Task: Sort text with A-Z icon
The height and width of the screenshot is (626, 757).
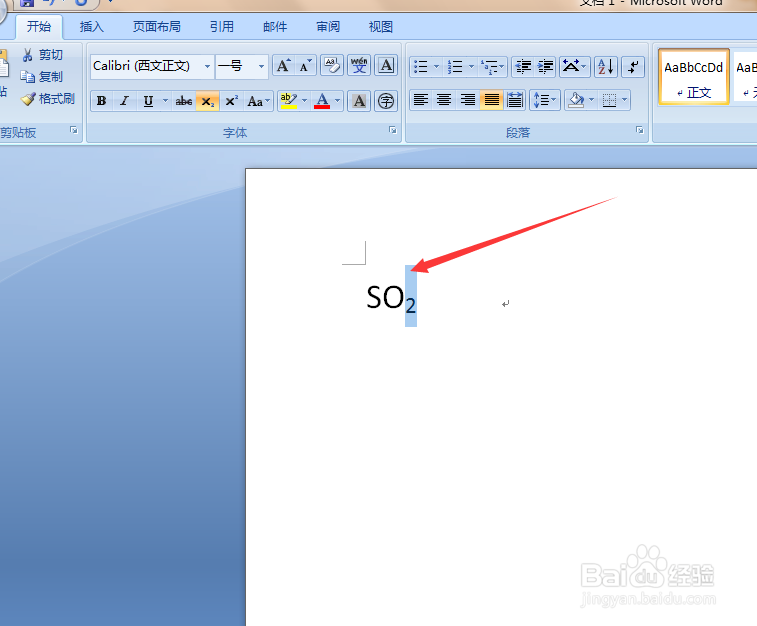Action: [605, 66]
